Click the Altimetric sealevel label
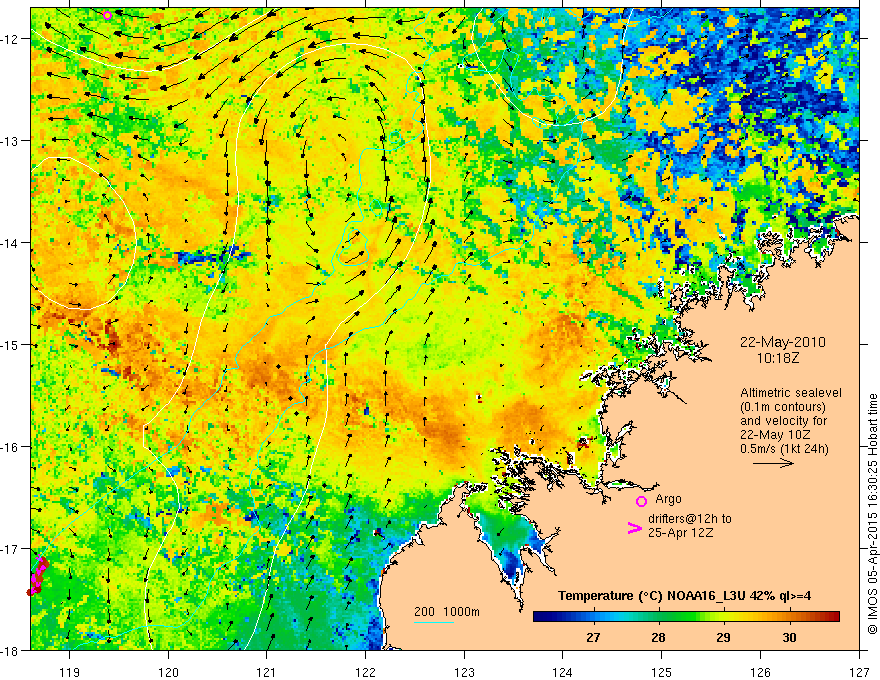 coord(791,393)
